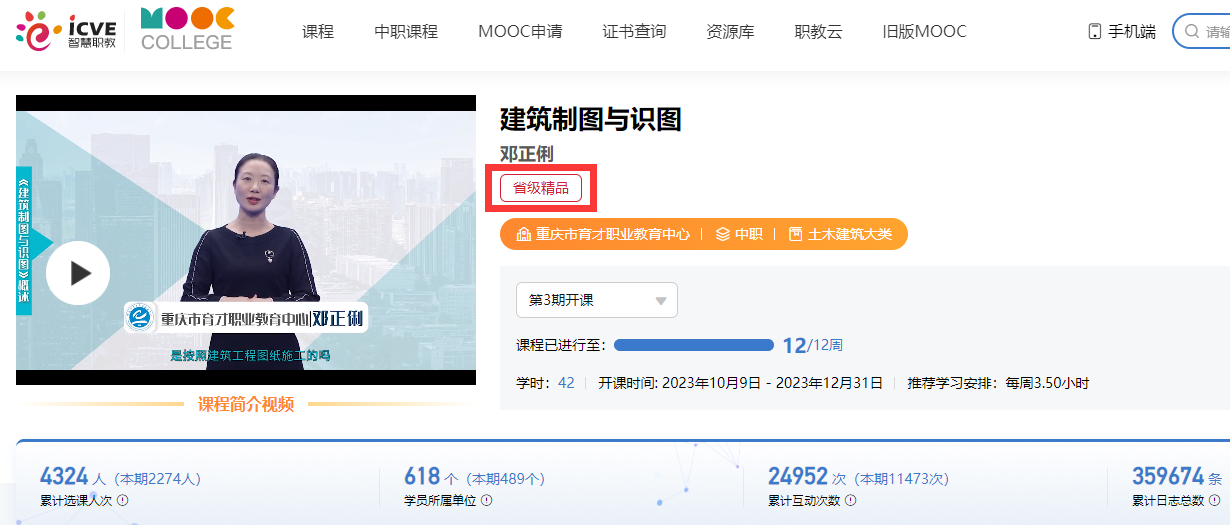Click info icon beside 学员所属单位
This screenshot has height=525, width=1230.
[x=487, y=500]
